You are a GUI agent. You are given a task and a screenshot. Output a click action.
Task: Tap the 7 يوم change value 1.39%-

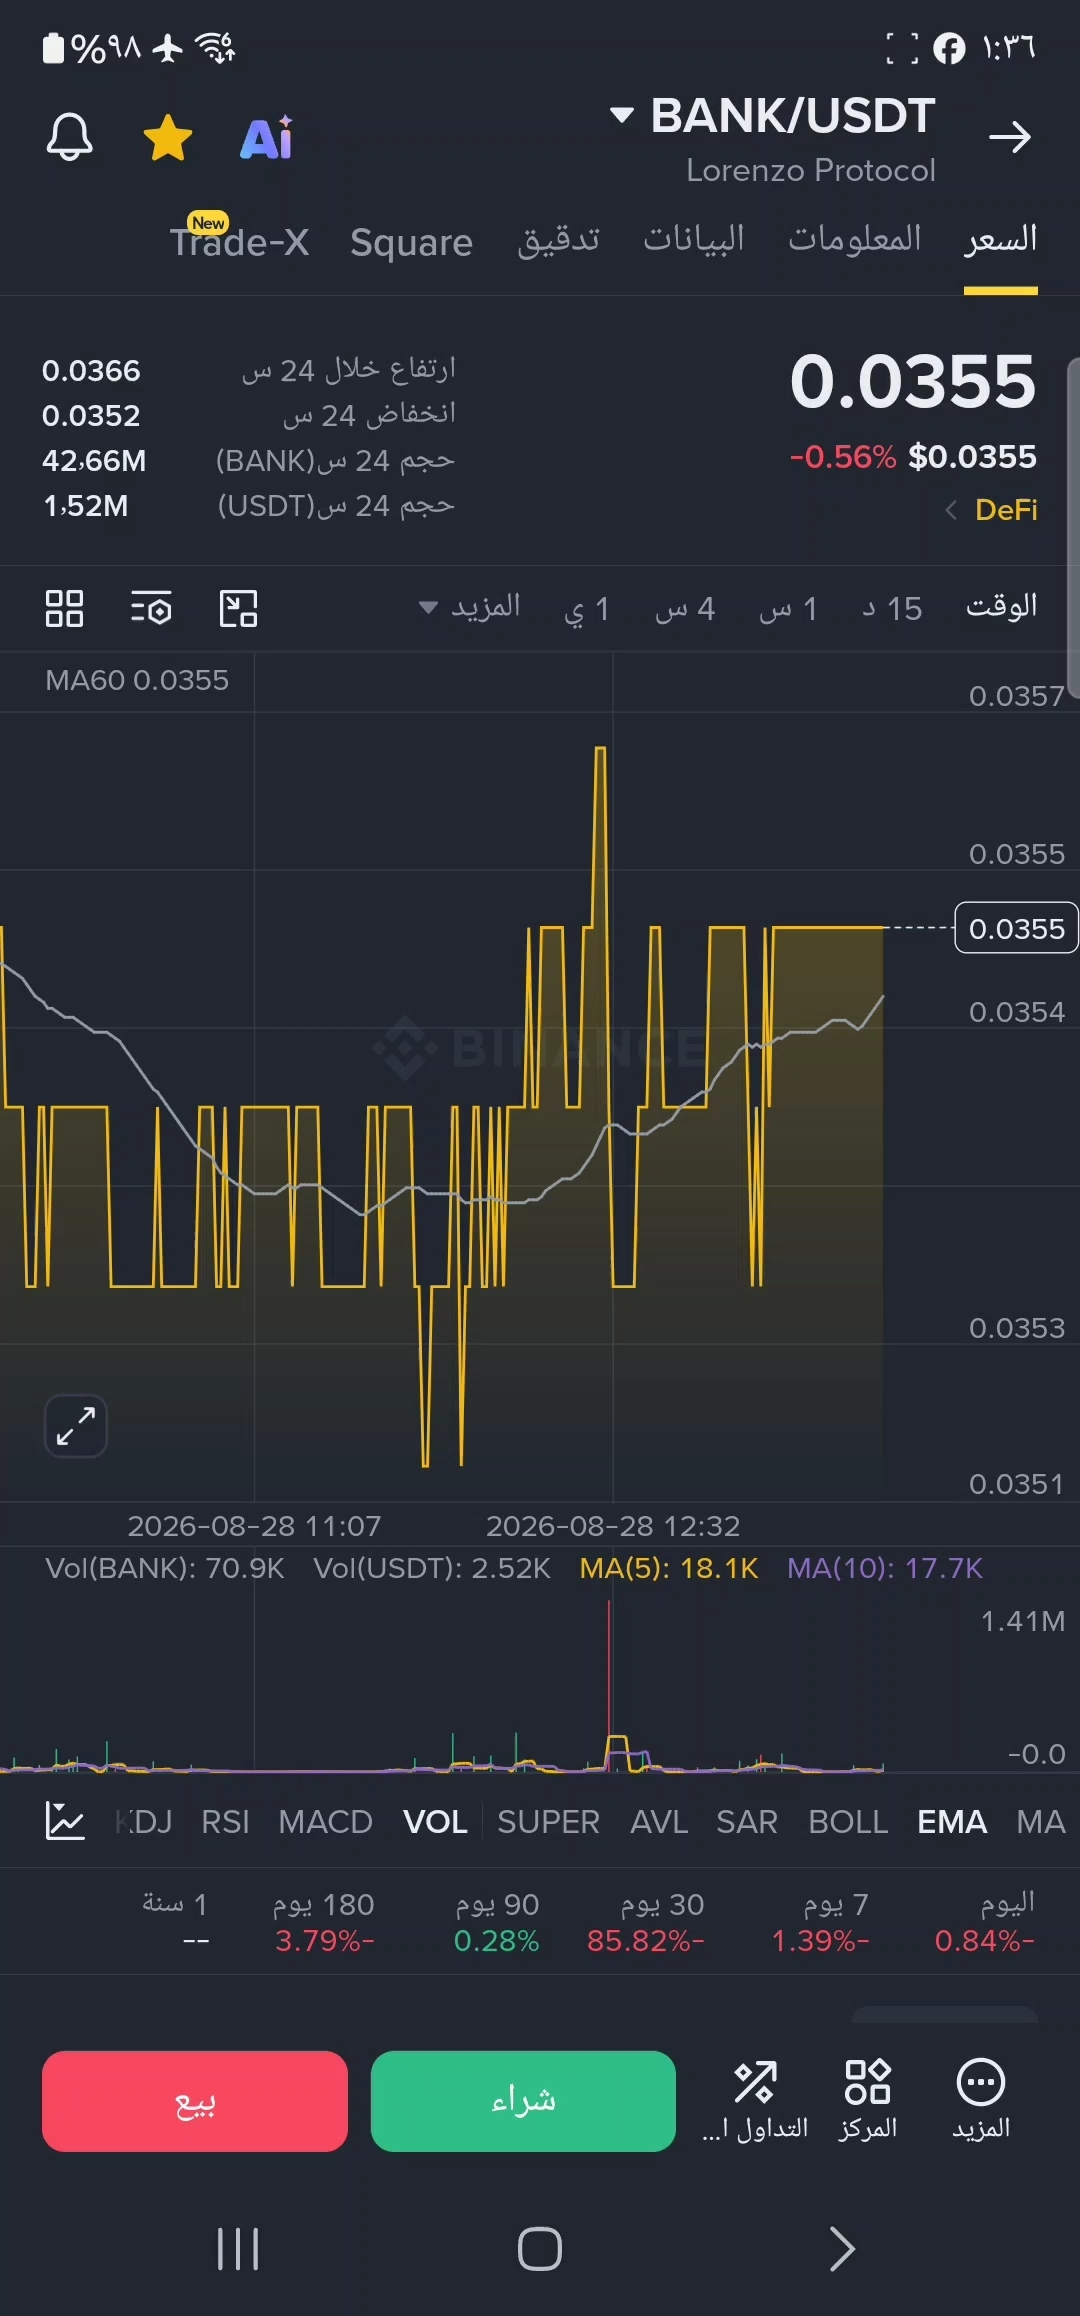click(820, 1941)
